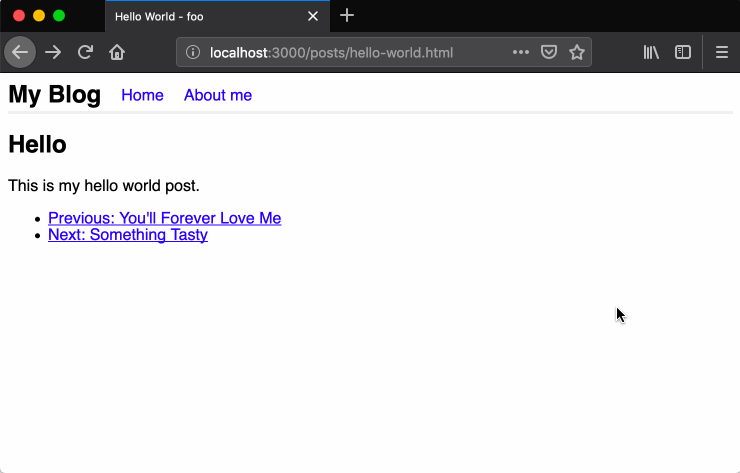Click the Home navigation link
740x473 pixels.
(x=142, y=95)
